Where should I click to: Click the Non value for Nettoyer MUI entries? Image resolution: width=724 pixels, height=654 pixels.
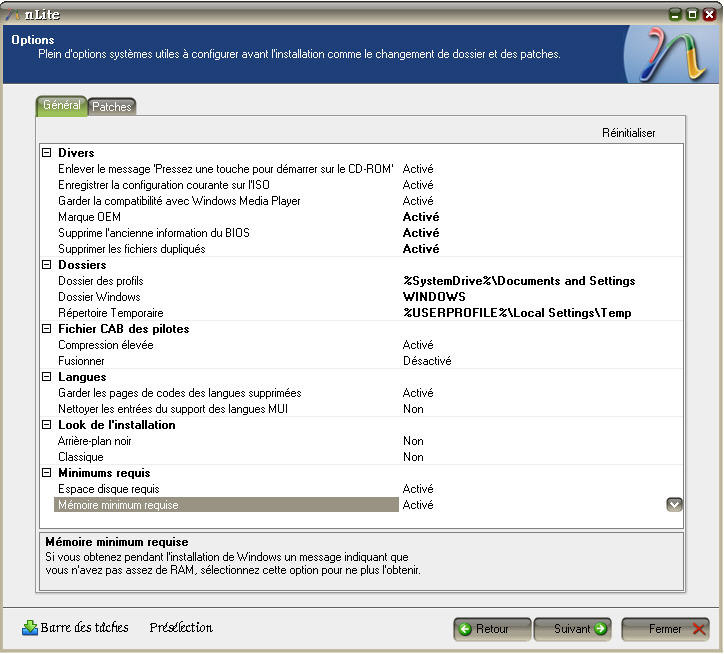point(413,409)
